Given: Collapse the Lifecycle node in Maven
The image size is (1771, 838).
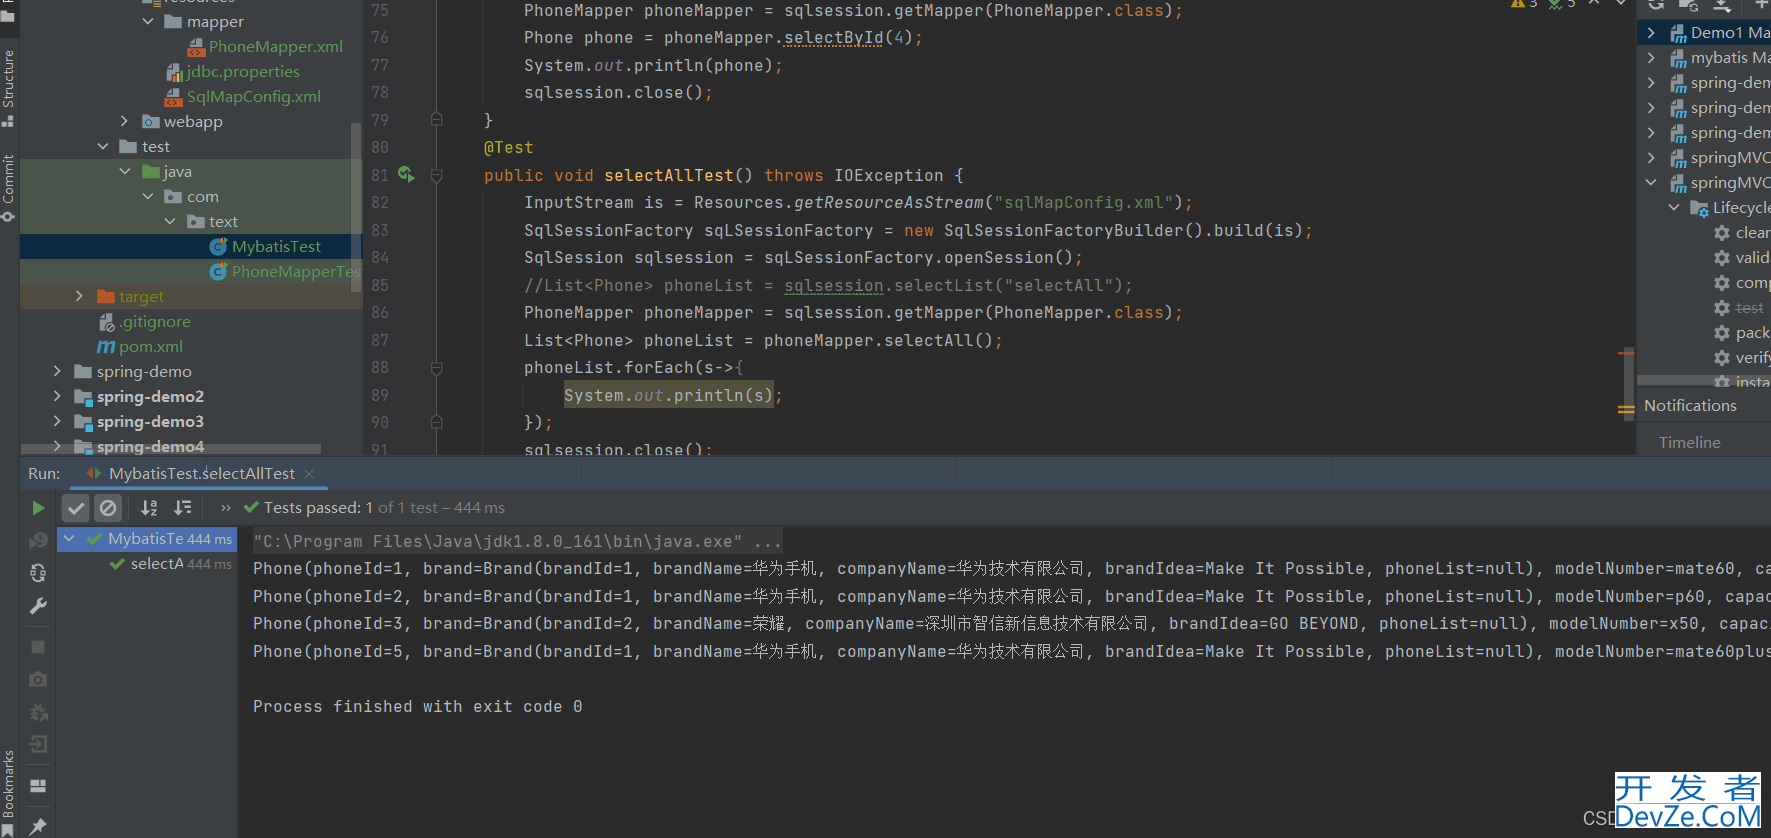Looking at the screenshot, I should pos(1674,208).
